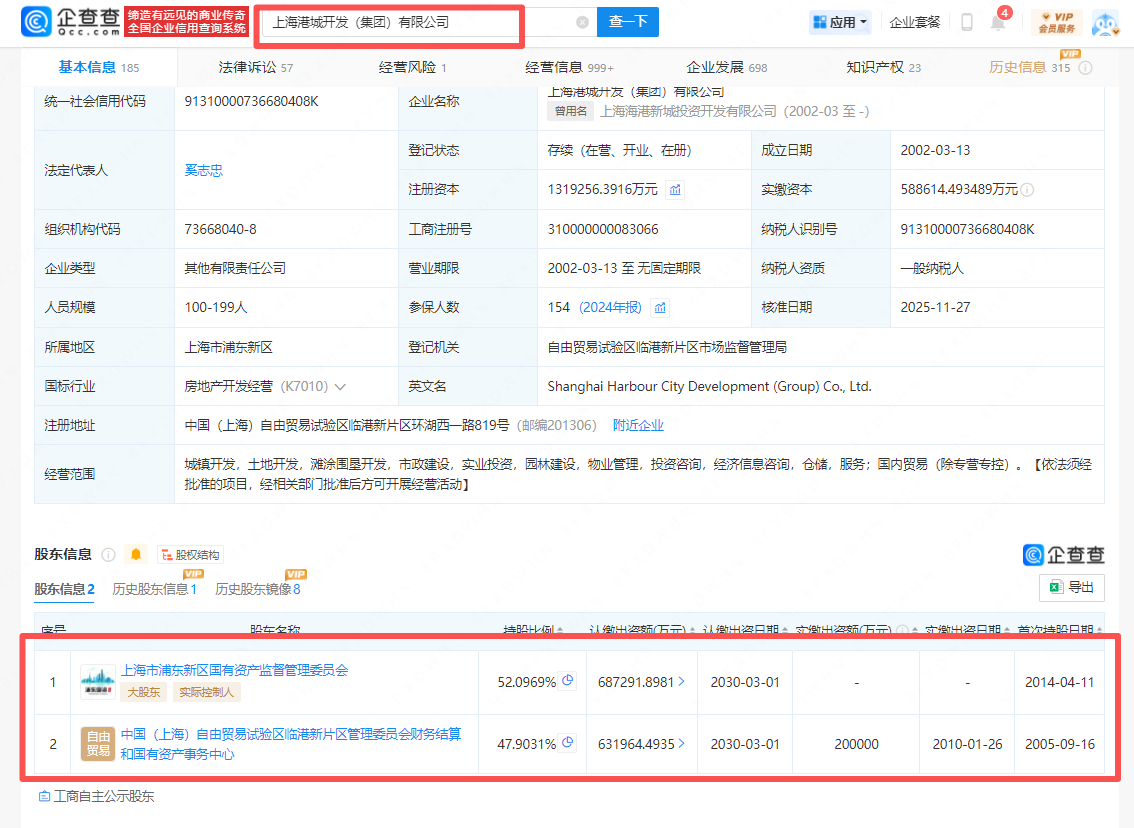This screenshot has width=1134, height=828.
Task: Expand the 房地产开发经营 (K7010) industry chevron
Action: [340, 387]
